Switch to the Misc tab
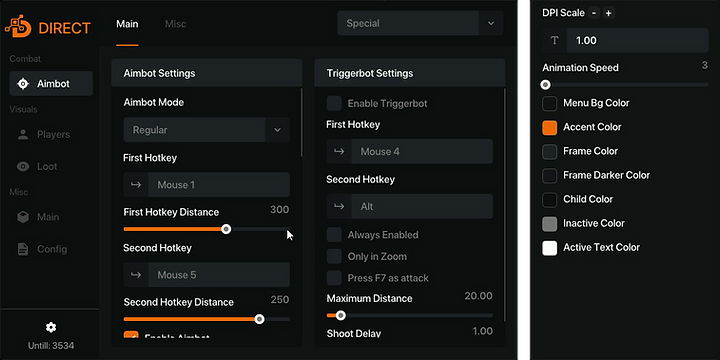Screen dimensions: 720x360 click(x=175, y=24)
